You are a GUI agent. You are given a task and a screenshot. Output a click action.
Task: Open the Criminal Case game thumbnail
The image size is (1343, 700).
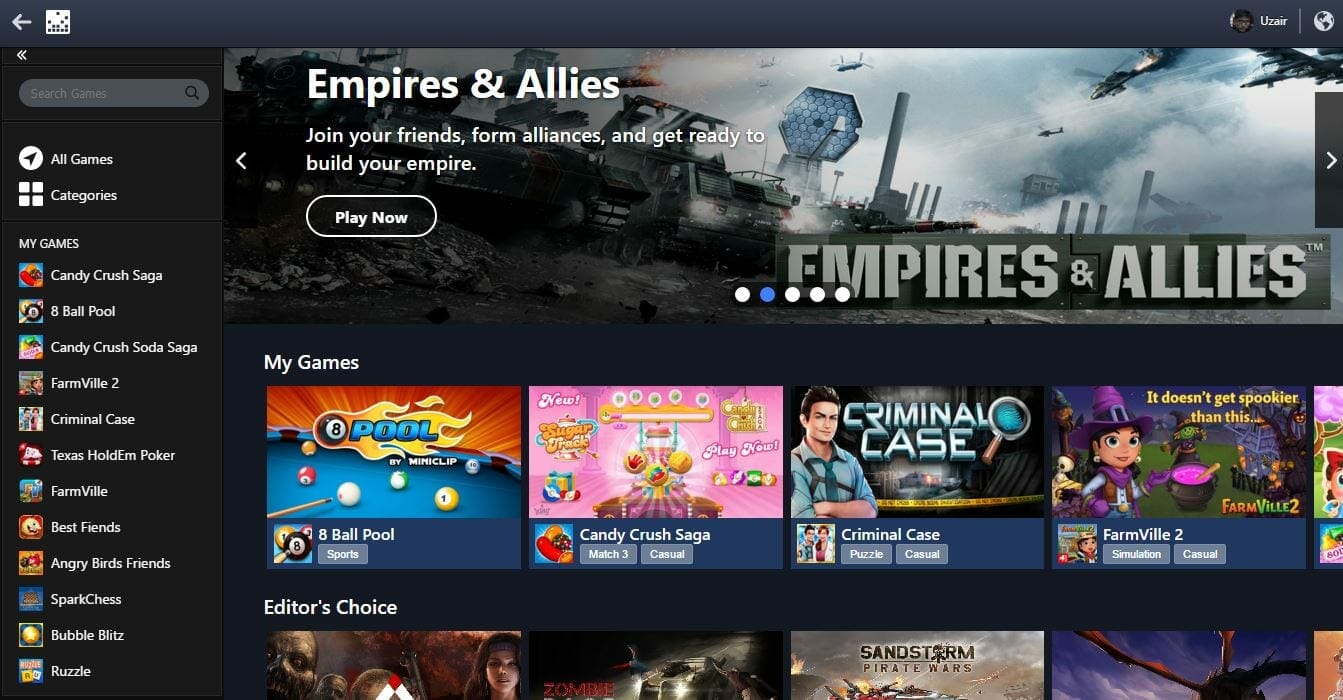917,452
